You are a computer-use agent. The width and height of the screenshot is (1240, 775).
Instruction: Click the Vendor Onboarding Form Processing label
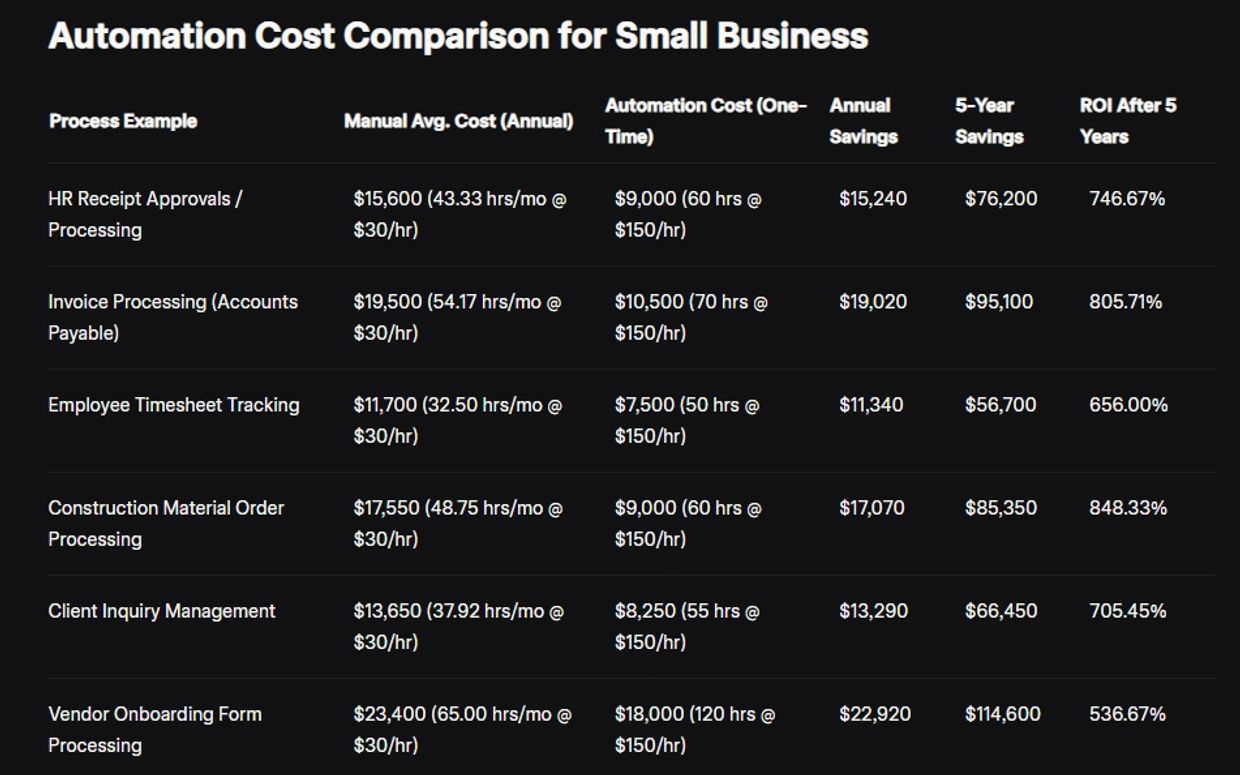[x=155, y=729]
